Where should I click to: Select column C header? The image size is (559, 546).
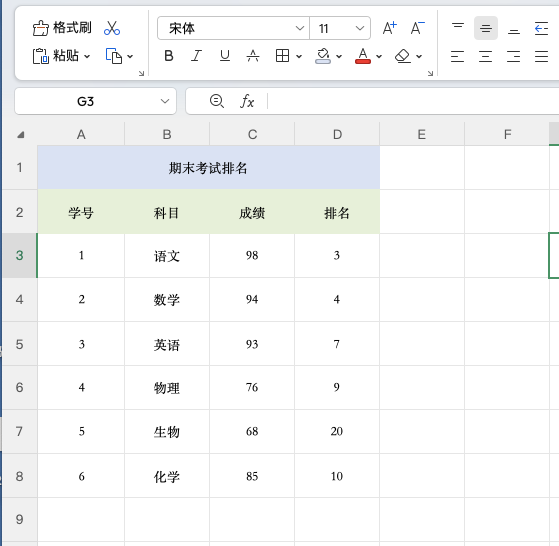(x=252, y=134)
